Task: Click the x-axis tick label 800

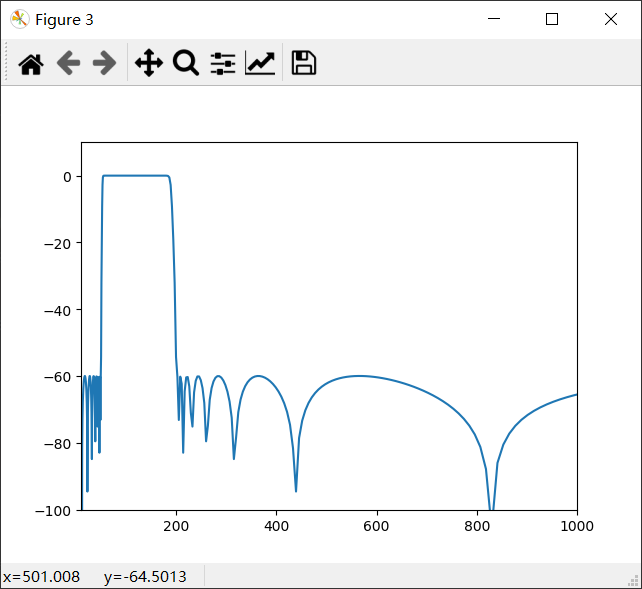Action: (x=477, y=526)
